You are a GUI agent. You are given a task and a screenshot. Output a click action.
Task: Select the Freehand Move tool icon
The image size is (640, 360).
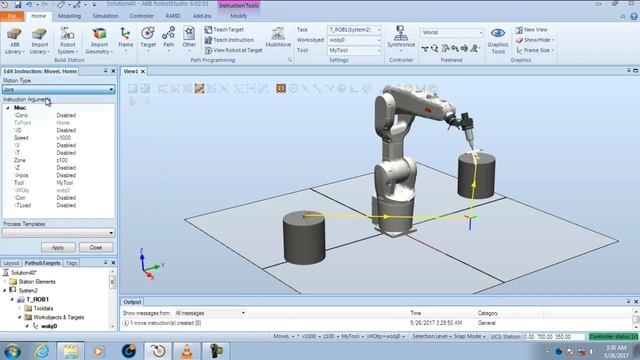click(425, 49)
